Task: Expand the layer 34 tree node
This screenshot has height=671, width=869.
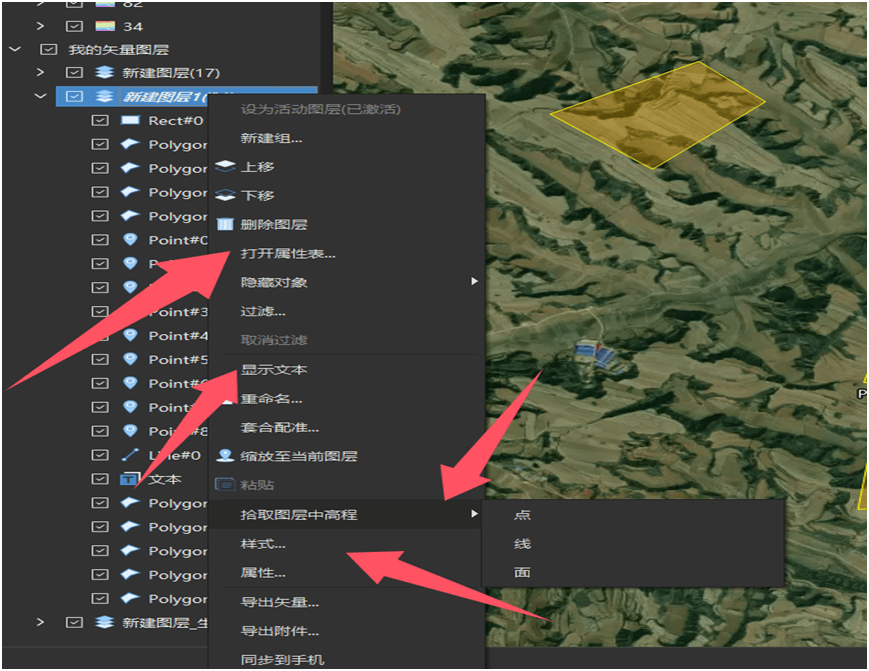Action: click(40, 26)
